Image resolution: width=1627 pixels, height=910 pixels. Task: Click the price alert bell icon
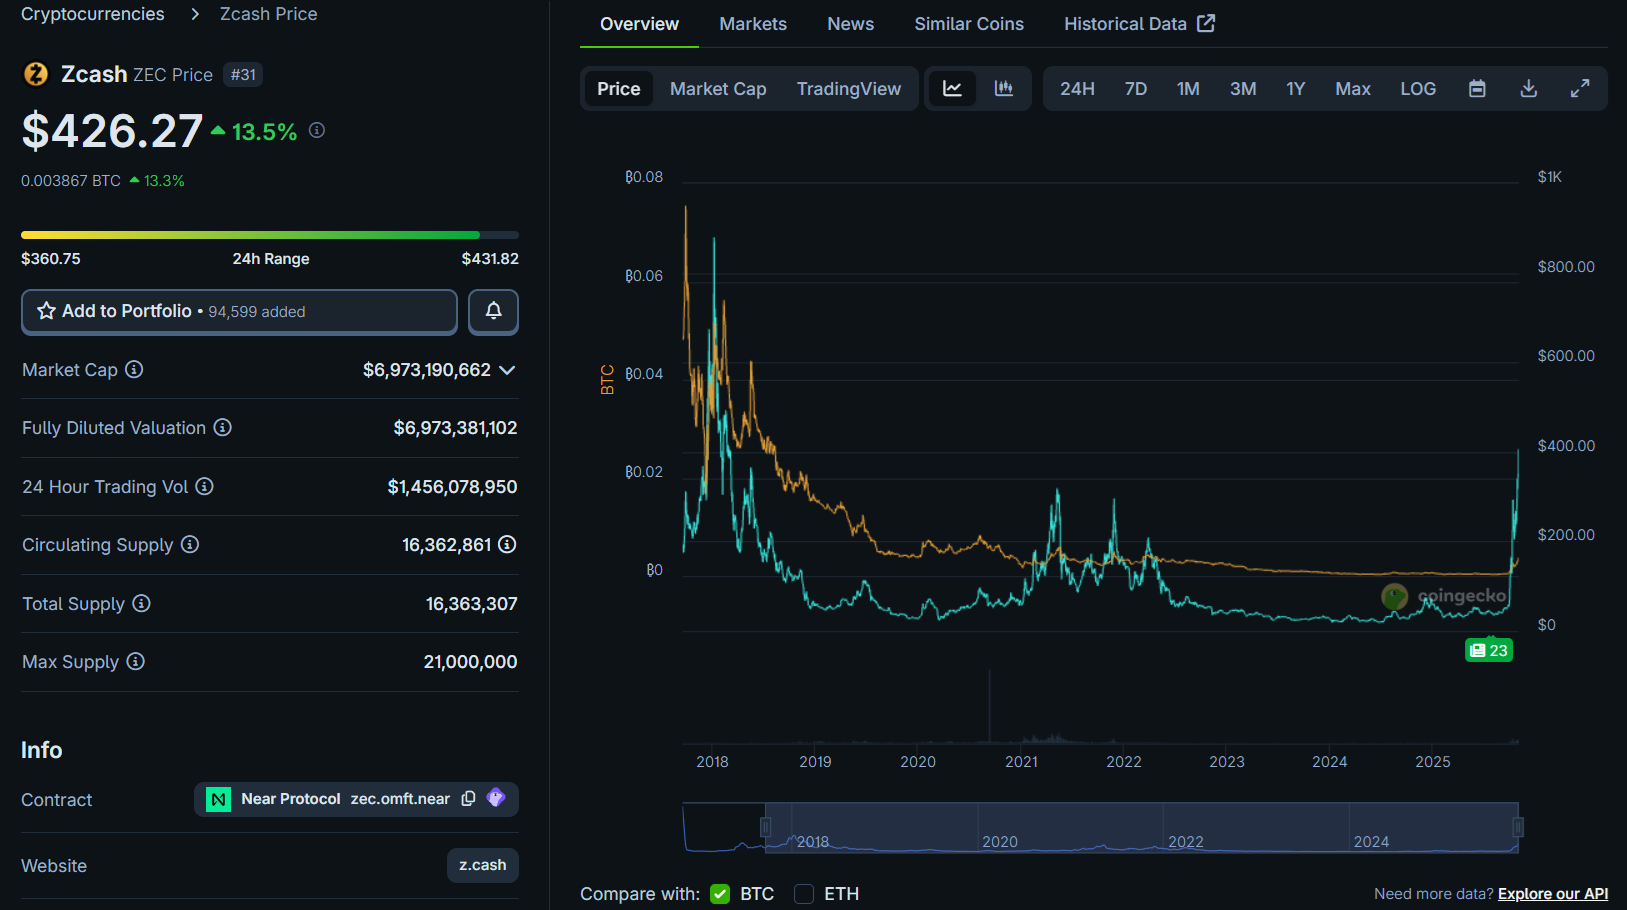click(493, 311)
